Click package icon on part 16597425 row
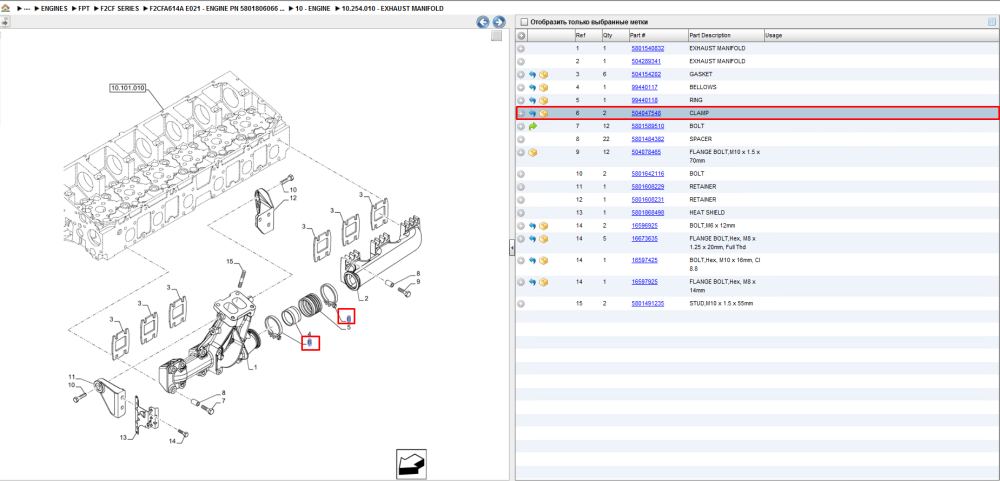Image resolution: width=1000 pixels, height=481 pixels. tap(543, 260)
